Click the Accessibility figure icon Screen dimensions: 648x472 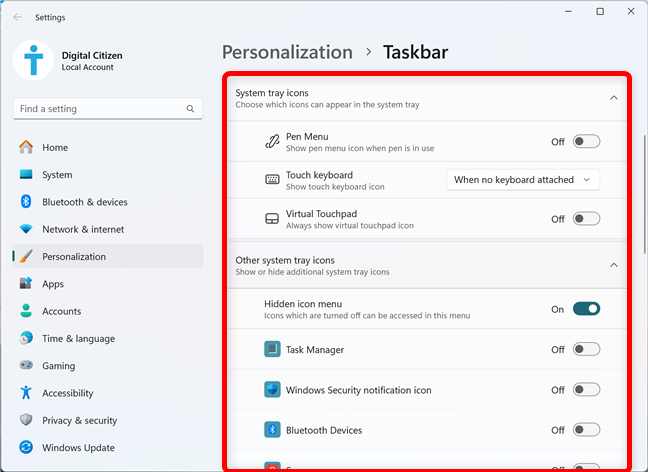coord(26,393)
